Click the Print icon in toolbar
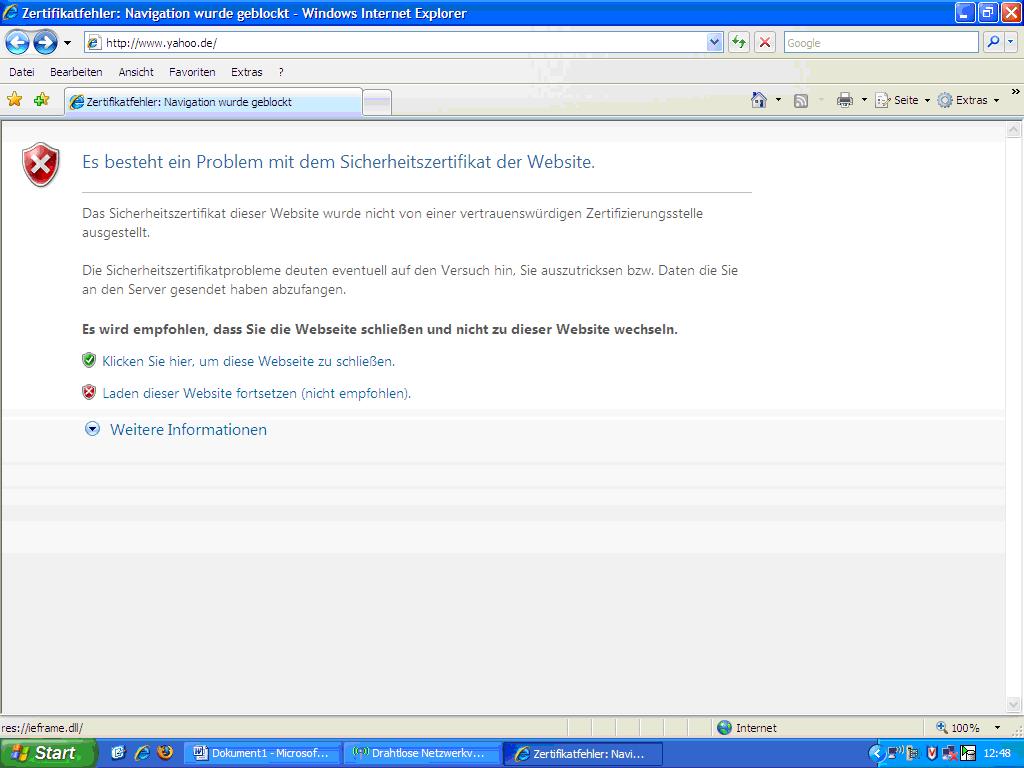The width and height of the screenshot is (1024, 768). point(844,100)
